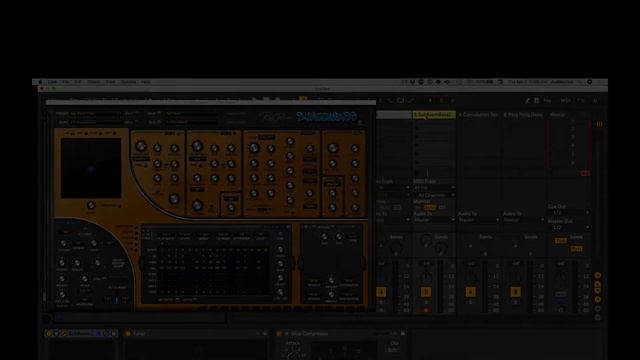Toggle the Draw Mode pencil icon
The image size is (640, 360).
[x=527, y=100]
